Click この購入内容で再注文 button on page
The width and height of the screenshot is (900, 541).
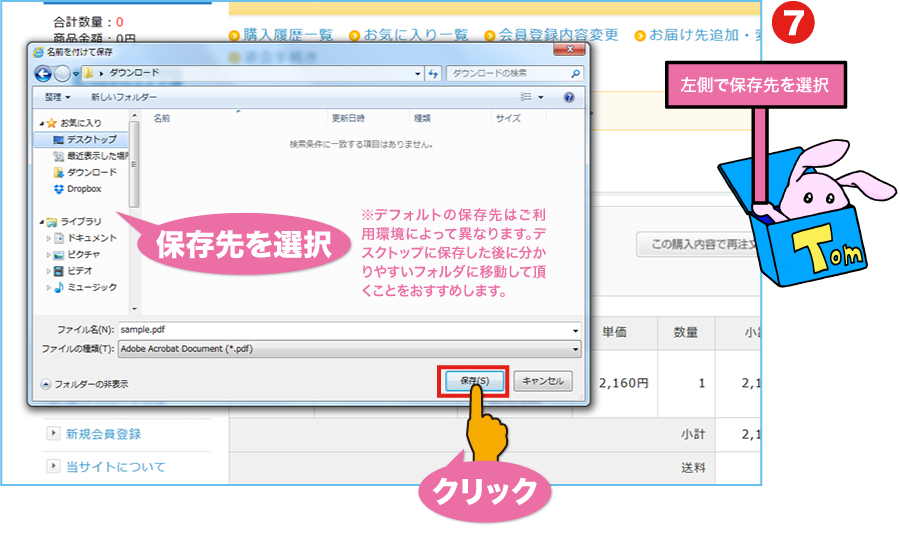[x=698, y=245]
